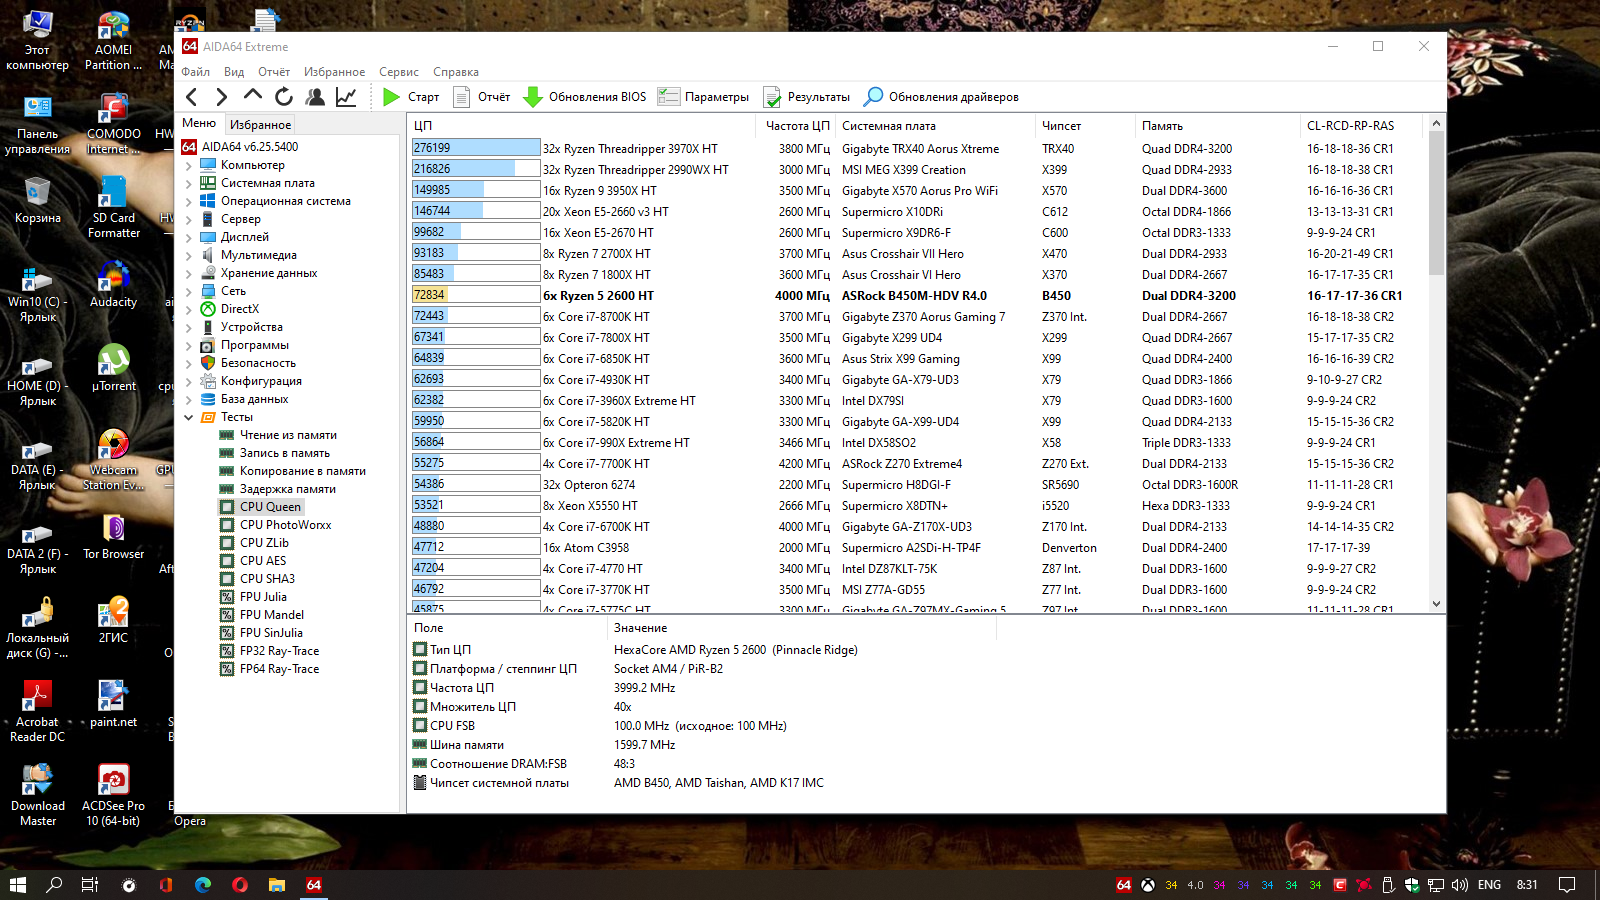The height and width of the screenshot is (900, 1600).
Task: Select the 6x Ryzen 5 2600 HT row
Action: point(918,295)
